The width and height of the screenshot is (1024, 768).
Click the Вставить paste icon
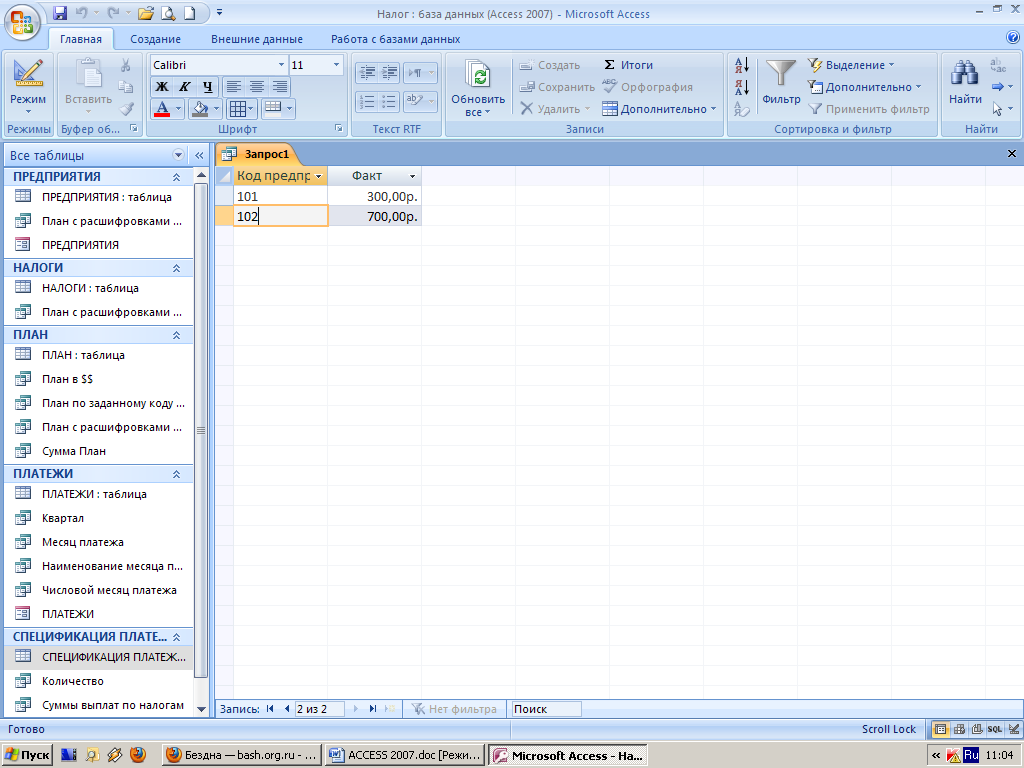pos(88,74)
